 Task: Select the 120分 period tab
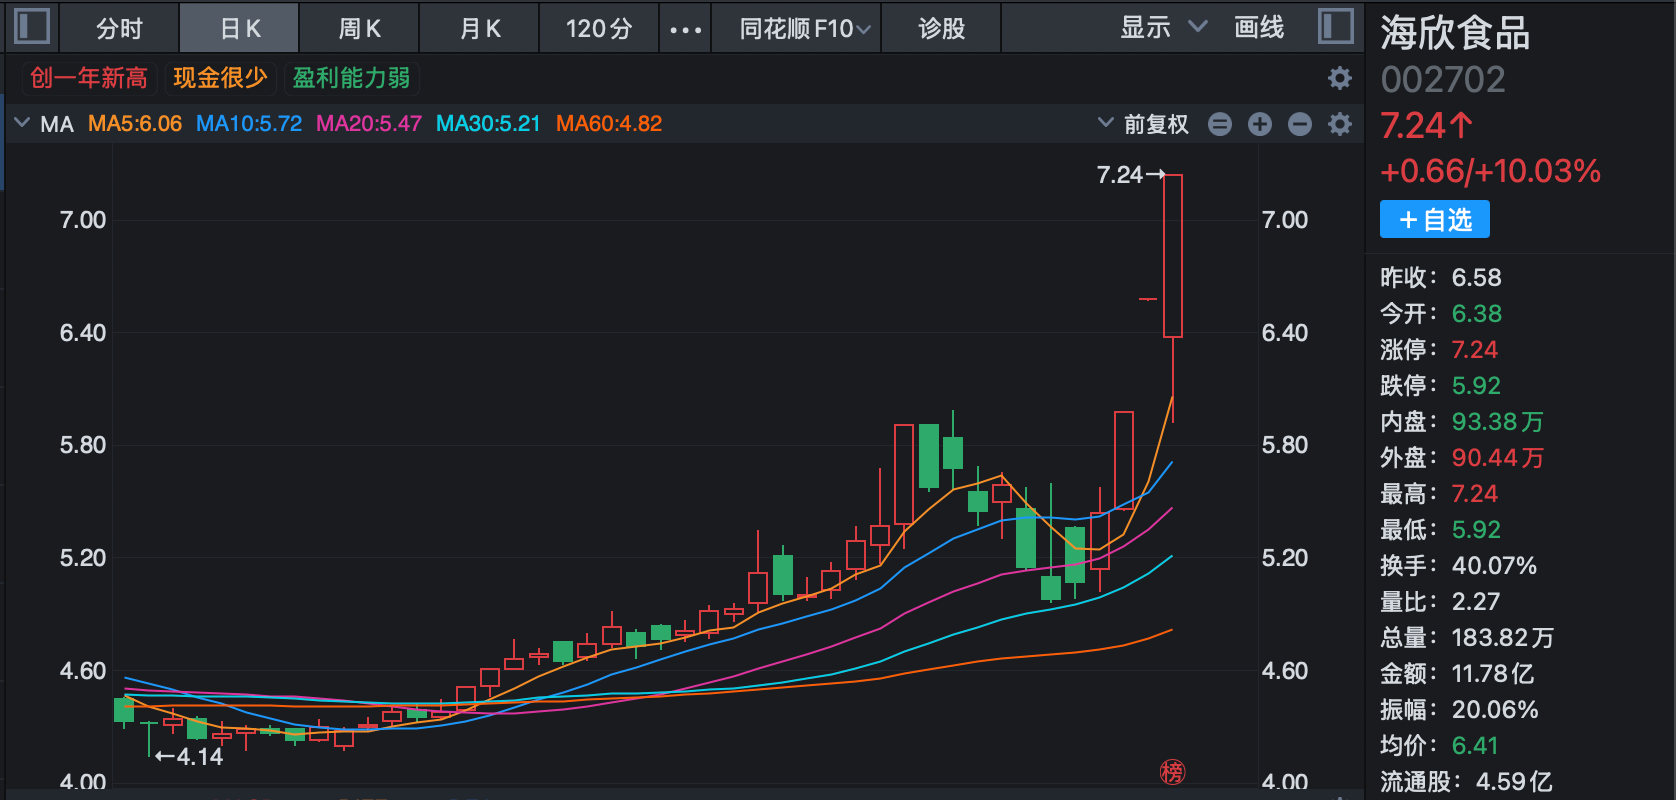point(599,28)
